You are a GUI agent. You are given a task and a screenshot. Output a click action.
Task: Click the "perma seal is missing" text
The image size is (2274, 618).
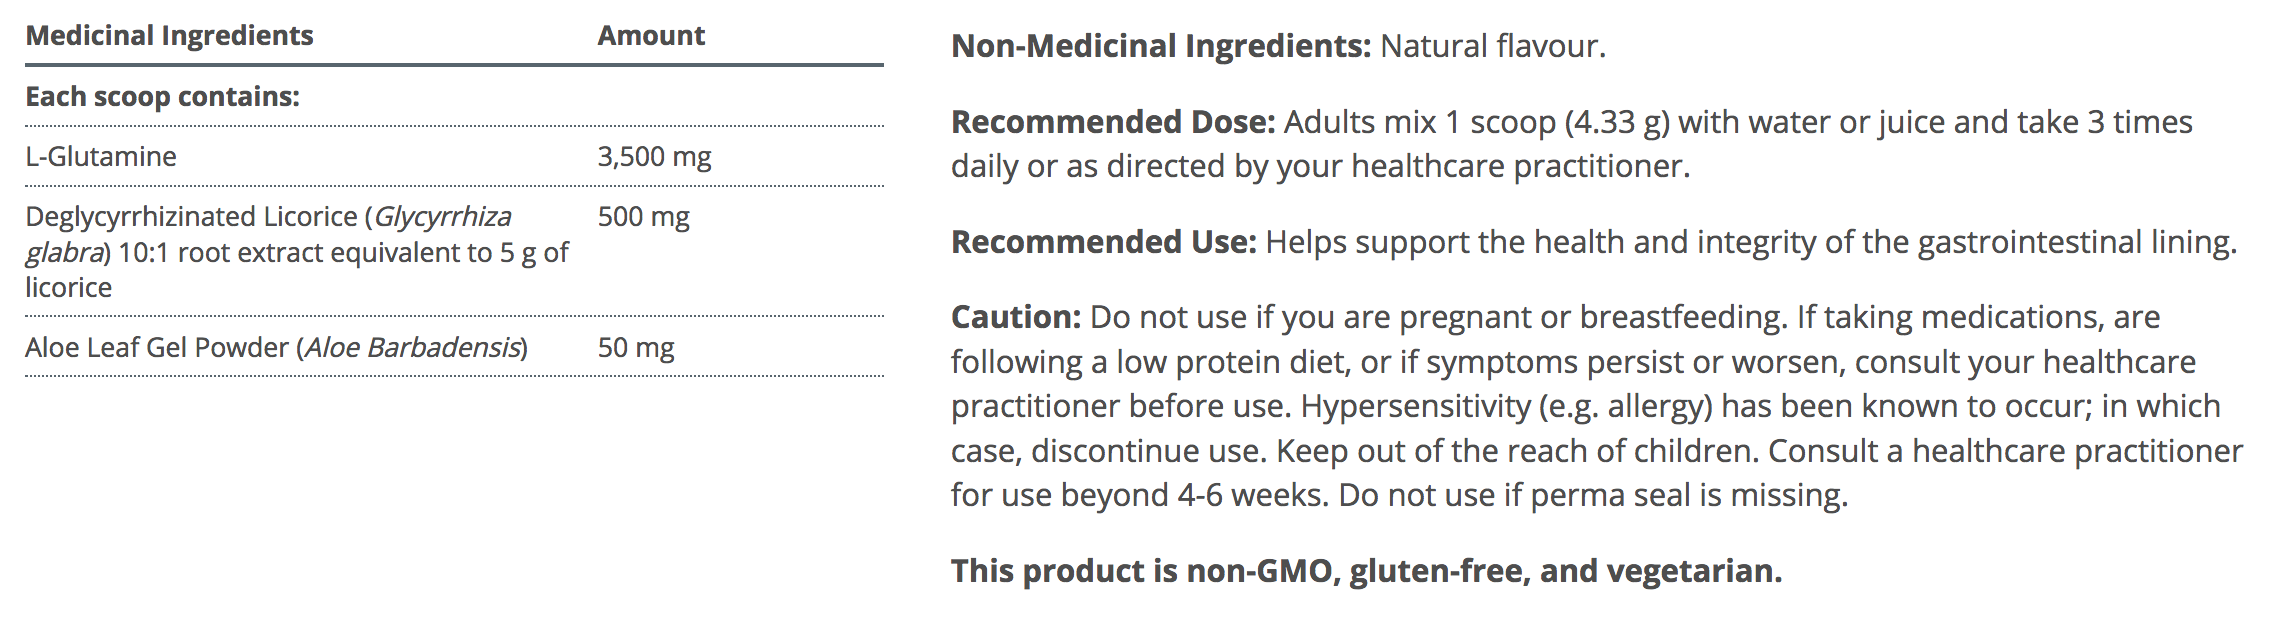(1688, 495)
